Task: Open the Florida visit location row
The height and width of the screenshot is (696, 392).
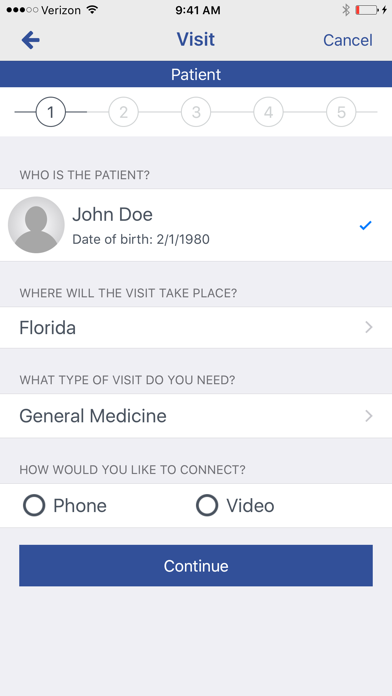Action: click(196, 328)
